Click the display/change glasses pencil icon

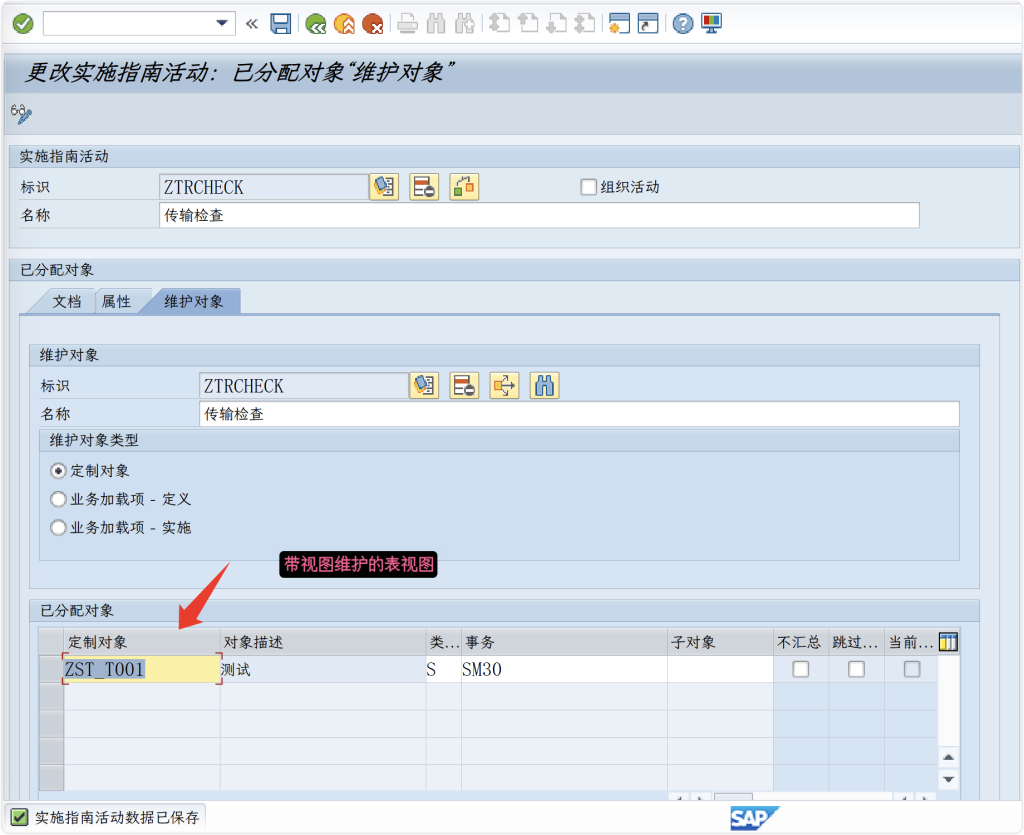click(x=21, y=114)
